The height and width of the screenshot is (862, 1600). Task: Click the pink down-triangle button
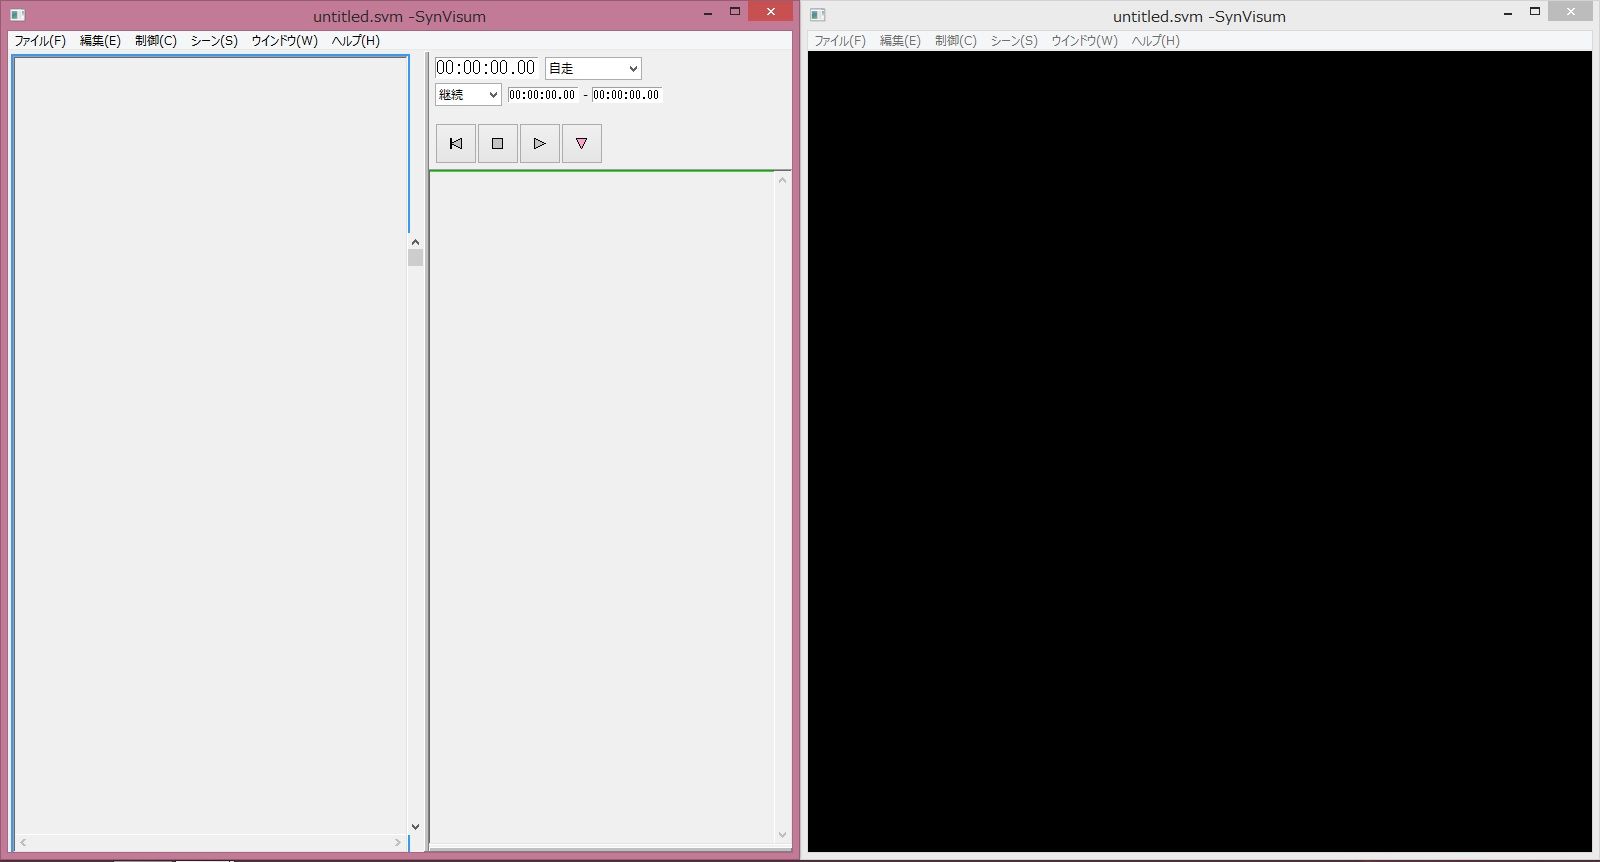point(582,143)
